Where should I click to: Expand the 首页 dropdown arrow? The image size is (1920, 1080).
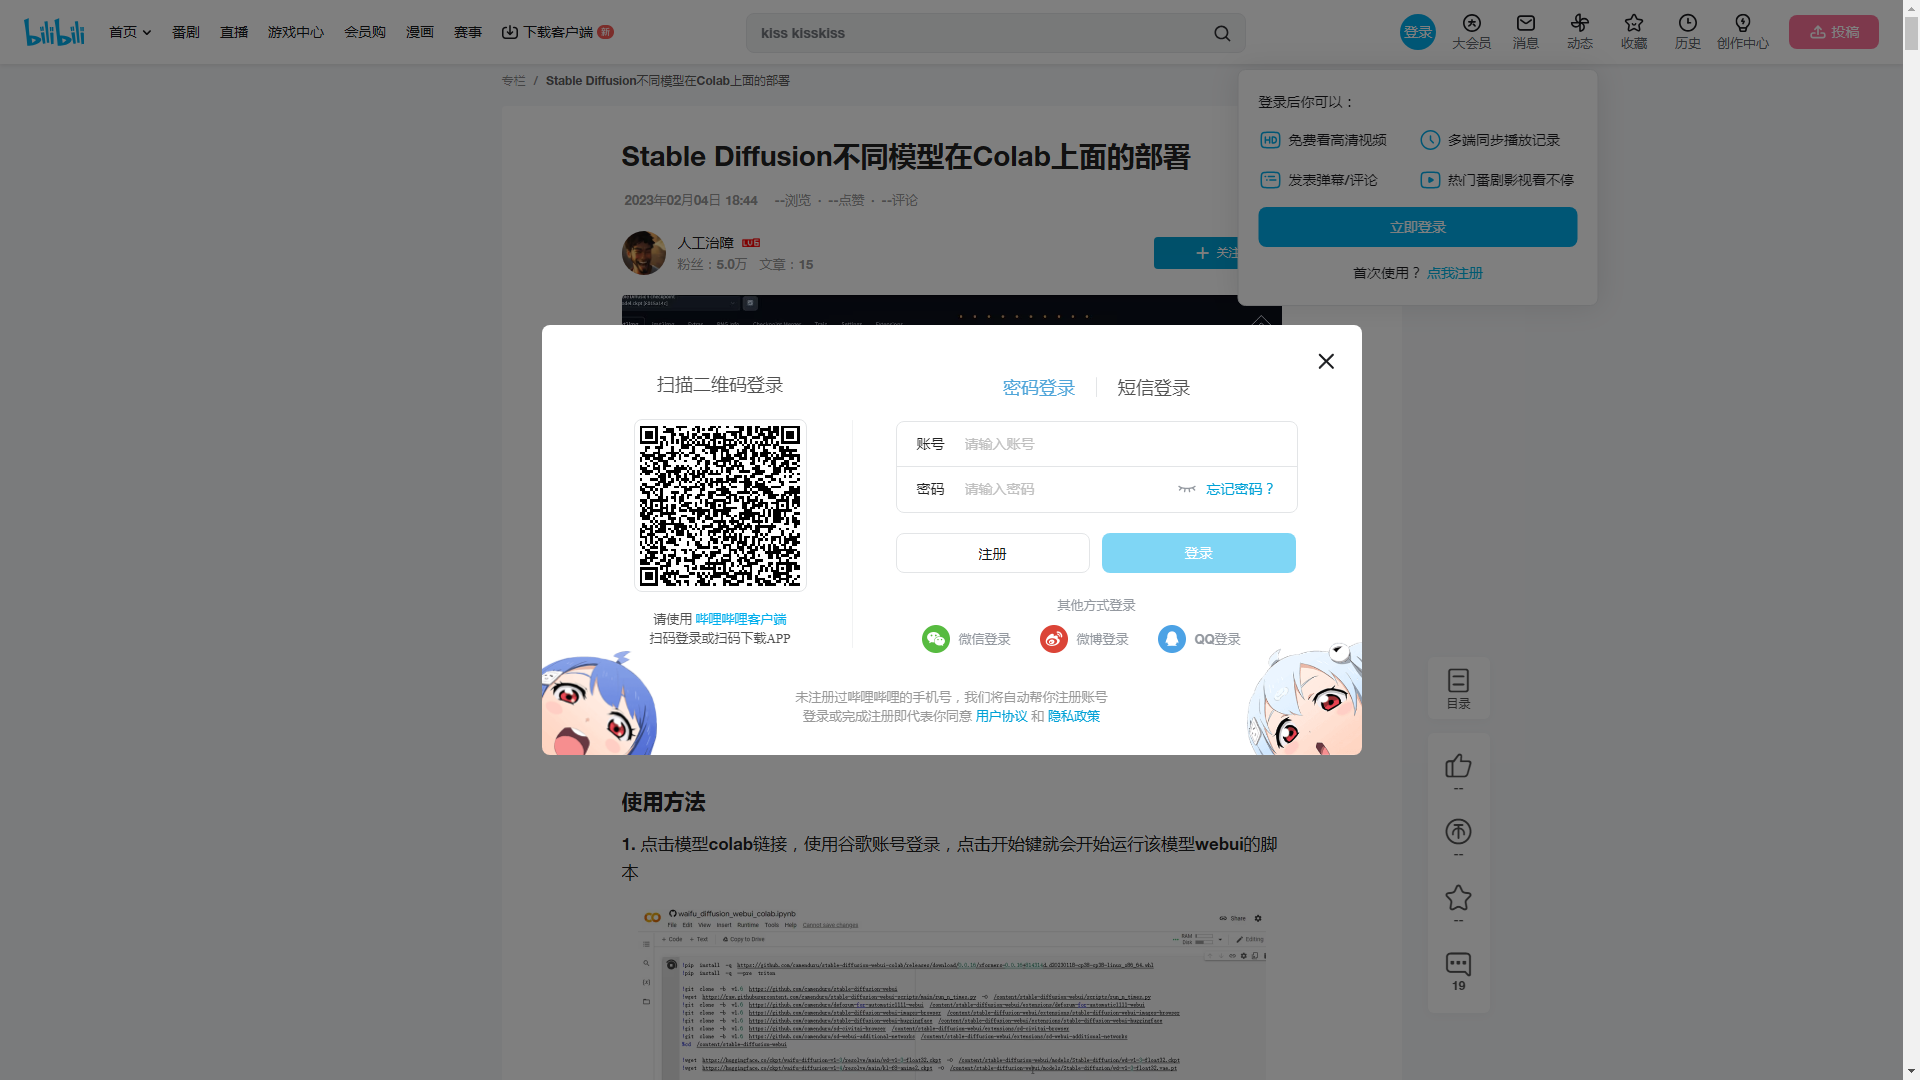147,33
